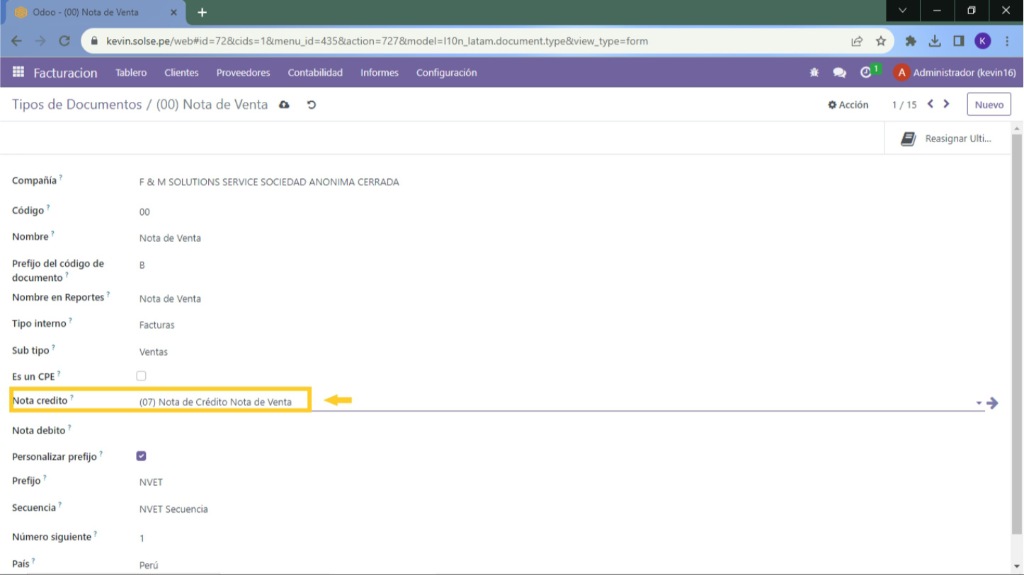Open the Acción dropdown menu
The height and width of the screenshot is (575, 1024).
point(848,105)
